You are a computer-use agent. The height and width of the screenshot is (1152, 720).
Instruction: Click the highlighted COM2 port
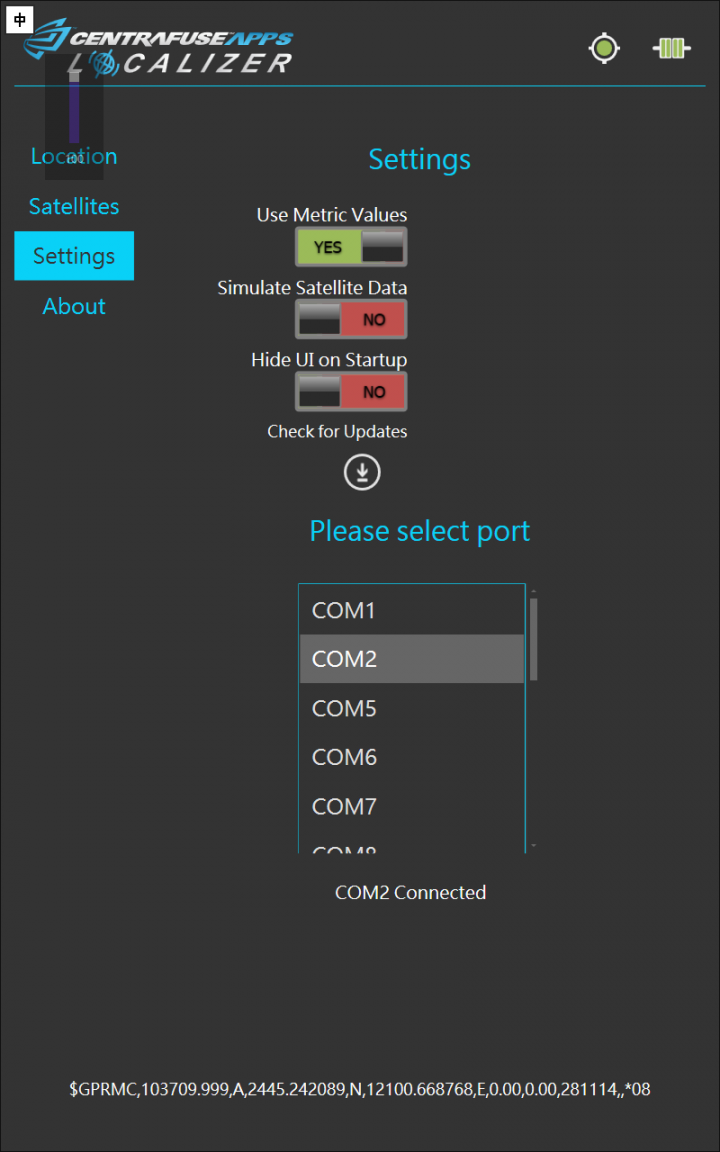click(411, 659)
